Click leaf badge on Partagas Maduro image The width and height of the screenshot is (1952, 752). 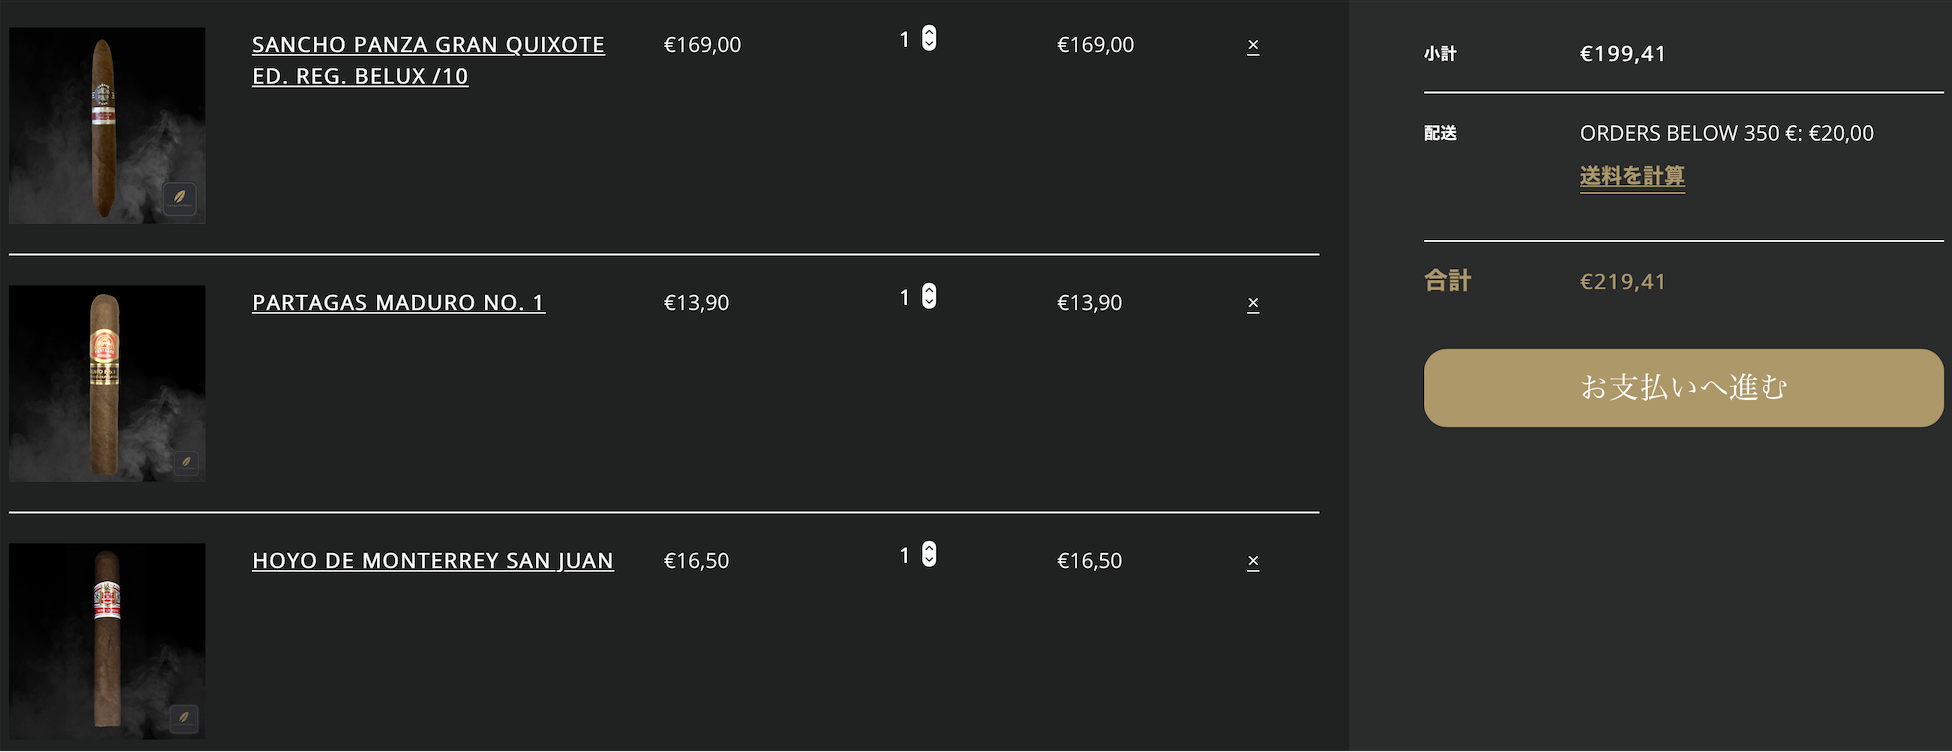[x=185, y=462]
